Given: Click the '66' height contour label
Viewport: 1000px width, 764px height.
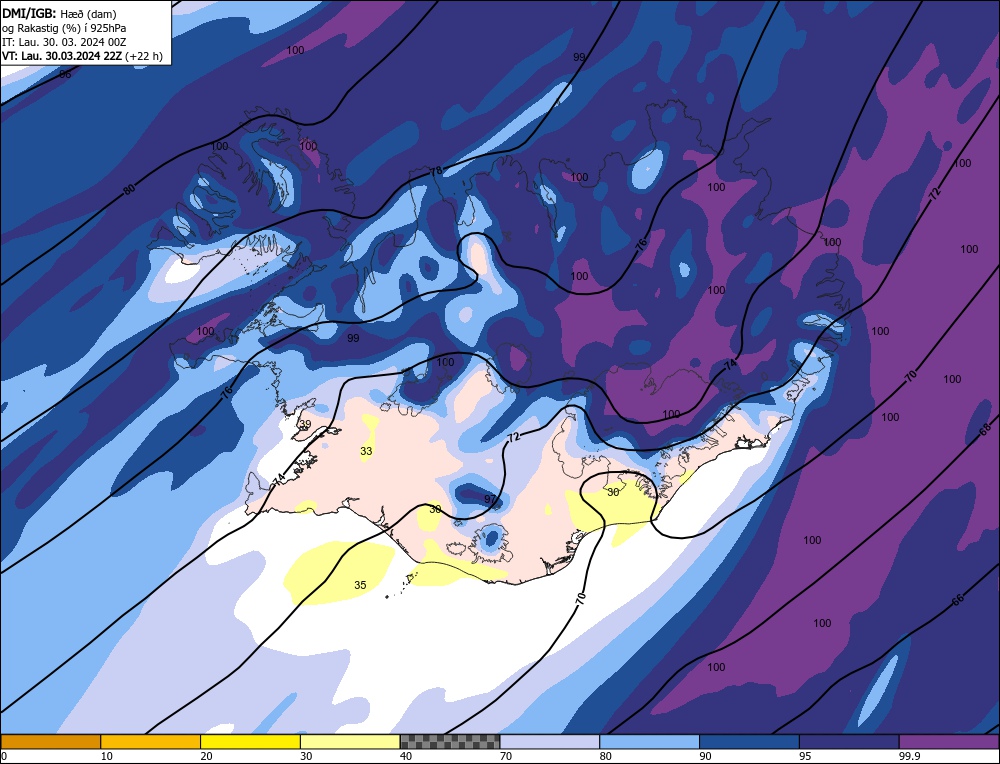Looking at the screenshot, I should (957, 599).
